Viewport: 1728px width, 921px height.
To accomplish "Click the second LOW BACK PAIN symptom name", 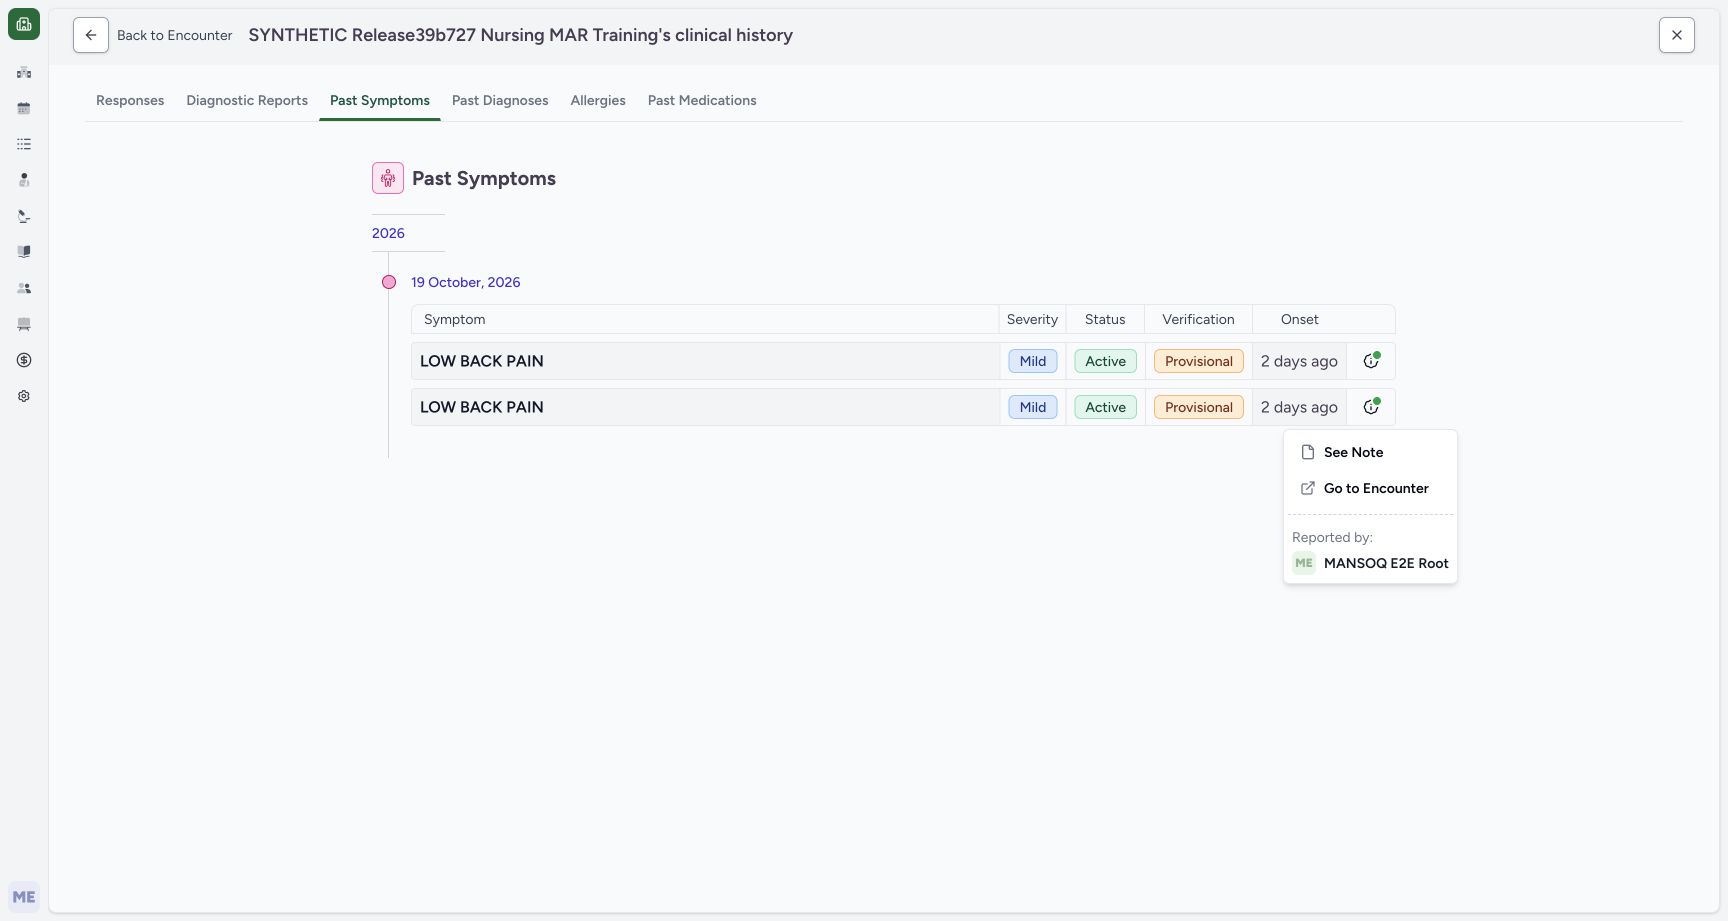I will (x=482, y=407).
